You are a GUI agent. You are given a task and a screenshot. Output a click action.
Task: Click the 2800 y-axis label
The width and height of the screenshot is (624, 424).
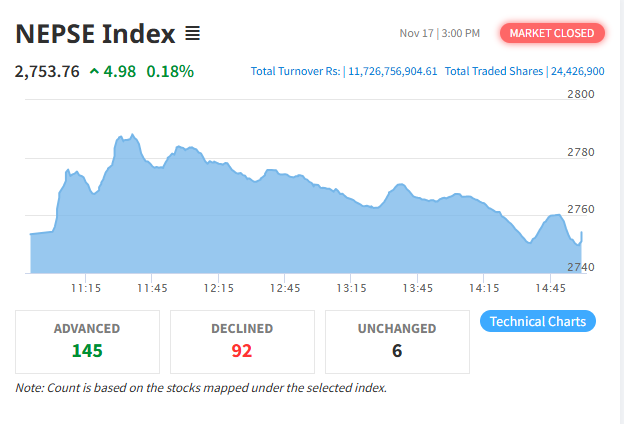coord(580,94)
